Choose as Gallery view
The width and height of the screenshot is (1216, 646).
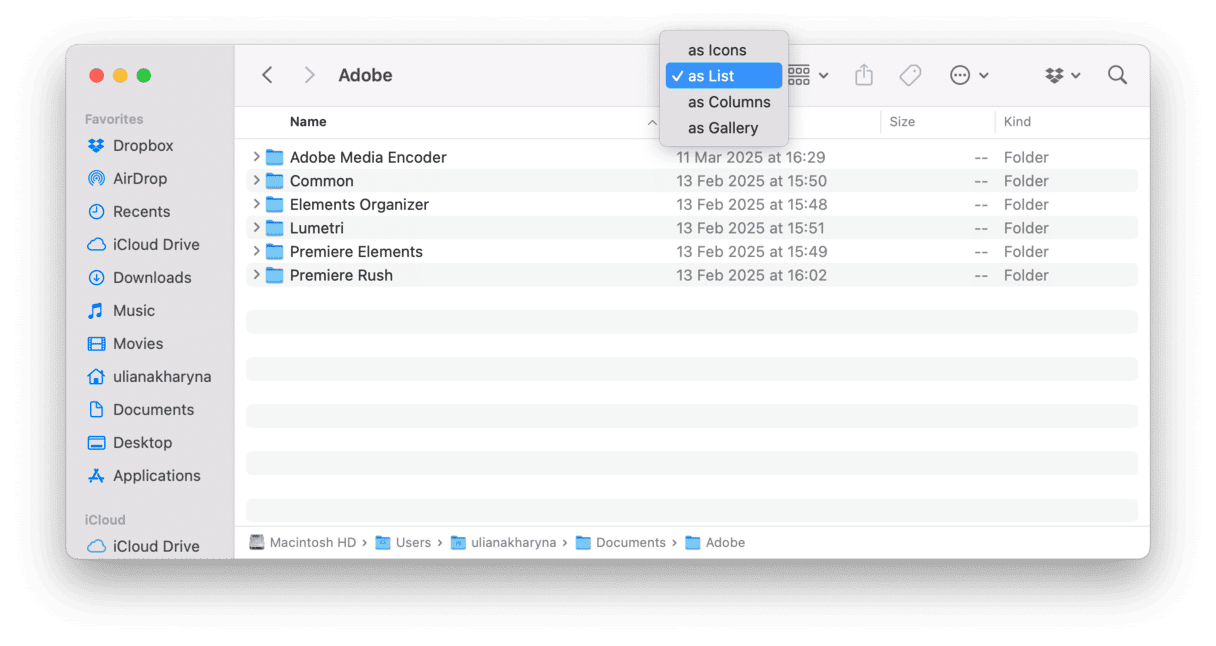724,128
